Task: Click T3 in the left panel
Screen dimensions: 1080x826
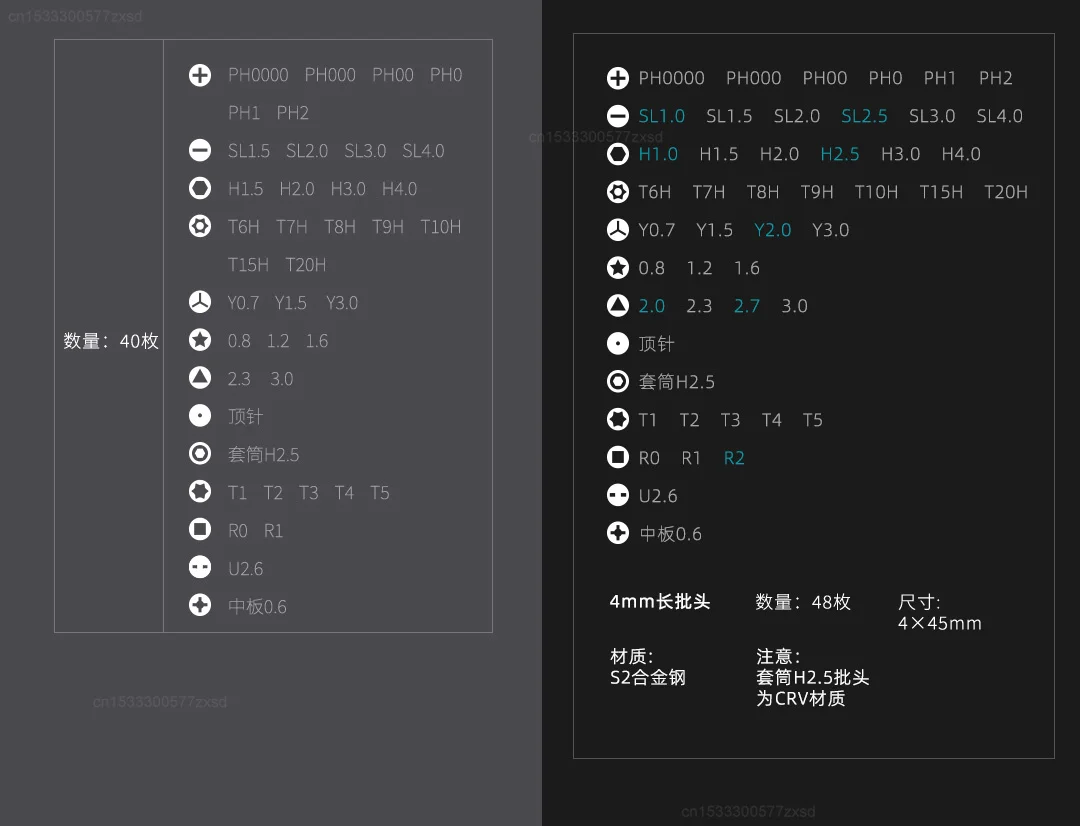Action: pyautogui.click(x=309, y=493)
